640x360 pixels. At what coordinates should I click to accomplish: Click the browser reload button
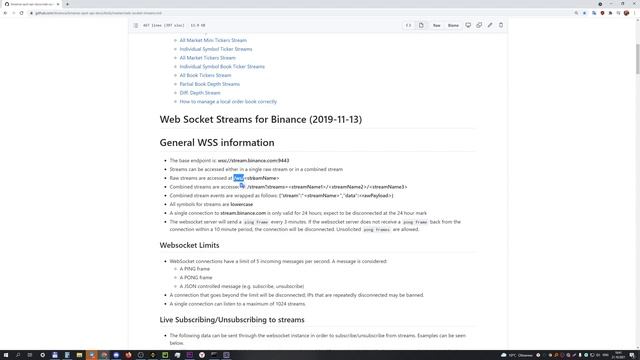(x=21, y=13)
